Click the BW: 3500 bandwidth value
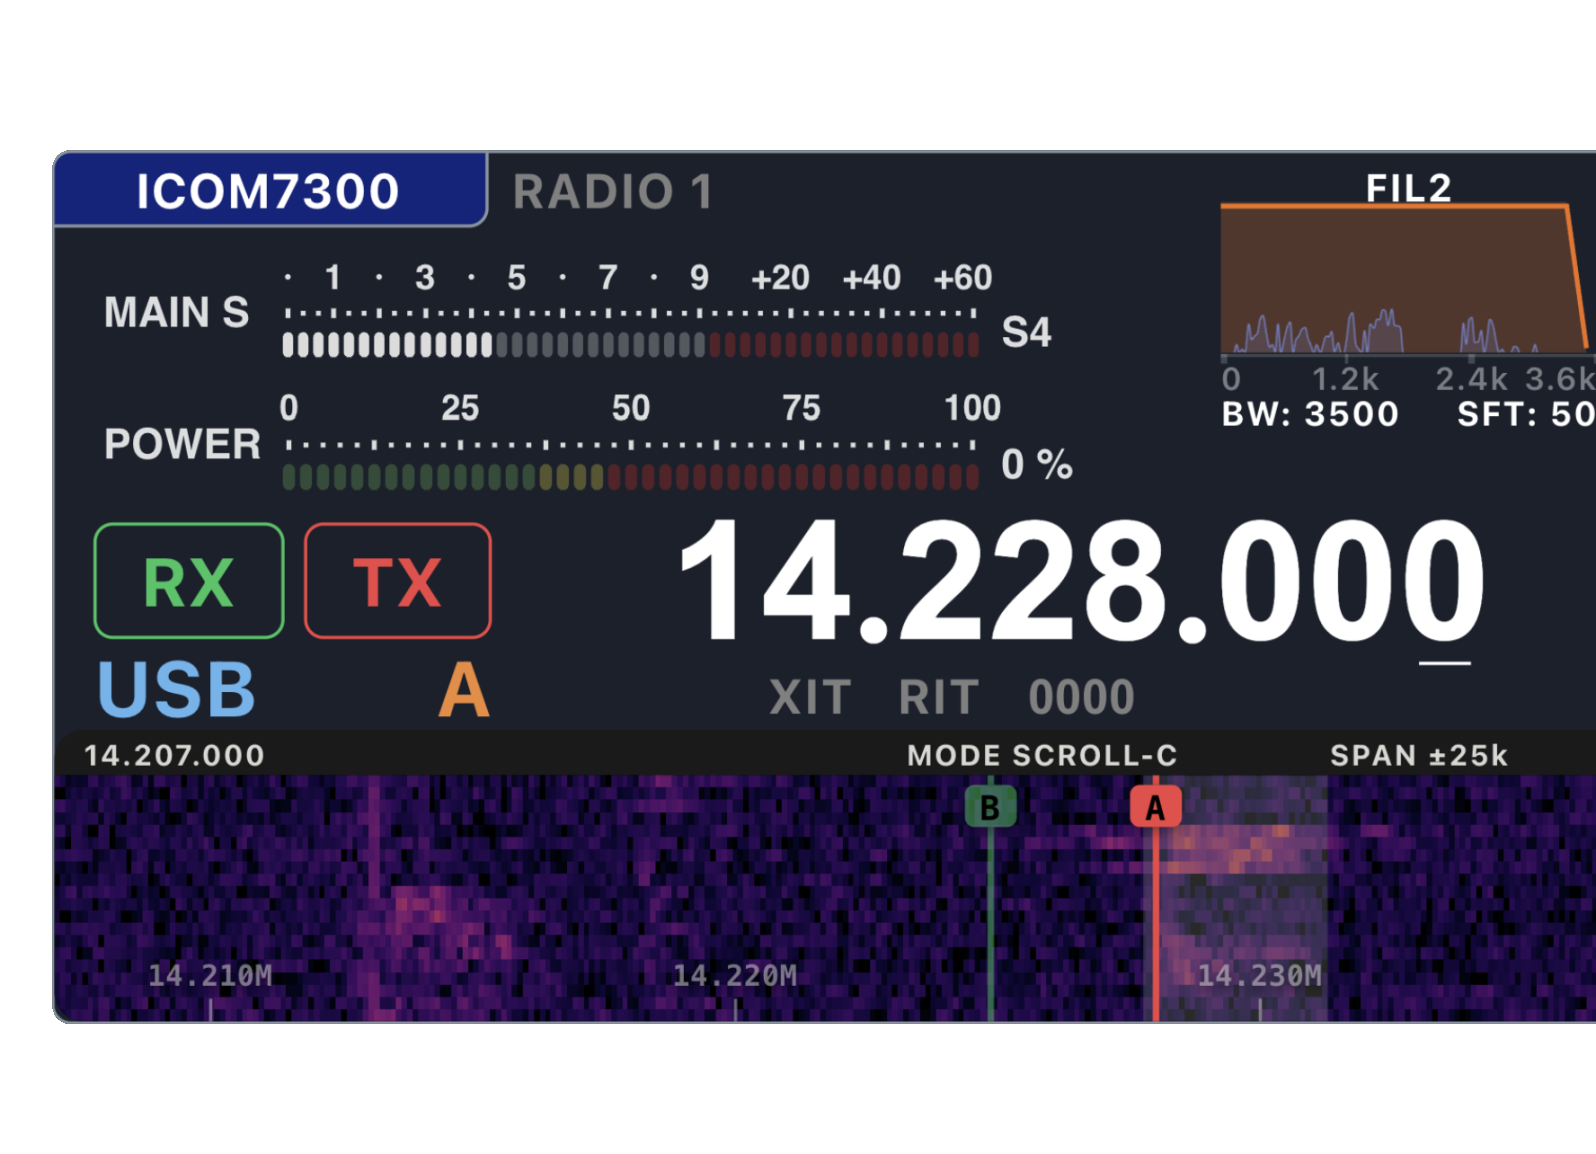1596x1154 pixels. [1310, 414]
